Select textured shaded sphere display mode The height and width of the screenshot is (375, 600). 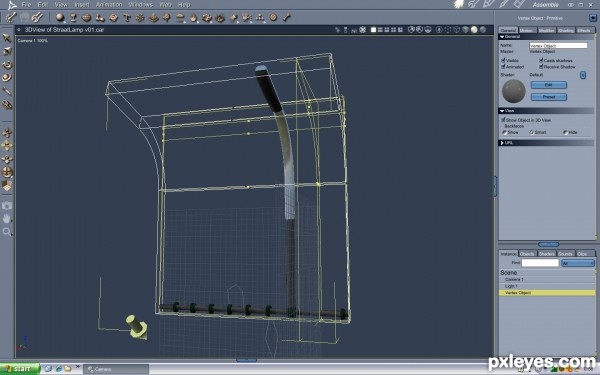483,29
